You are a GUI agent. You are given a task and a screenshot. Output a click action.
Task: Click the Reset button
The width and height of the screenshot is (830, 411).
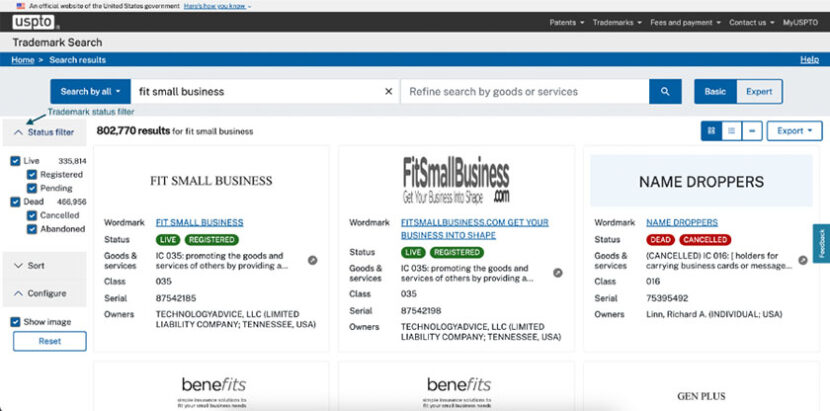pyautogui.click(x=50, y=341)
